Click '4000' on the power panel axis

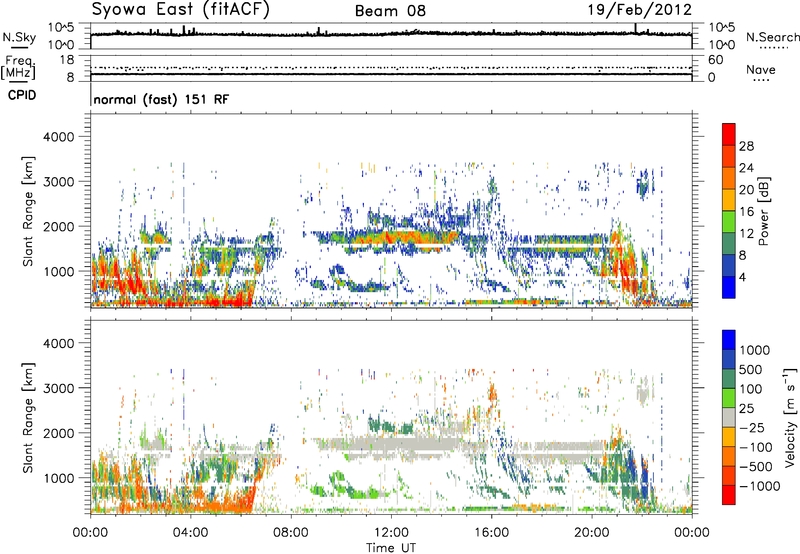pyautogui.click(x=58, y=137)
